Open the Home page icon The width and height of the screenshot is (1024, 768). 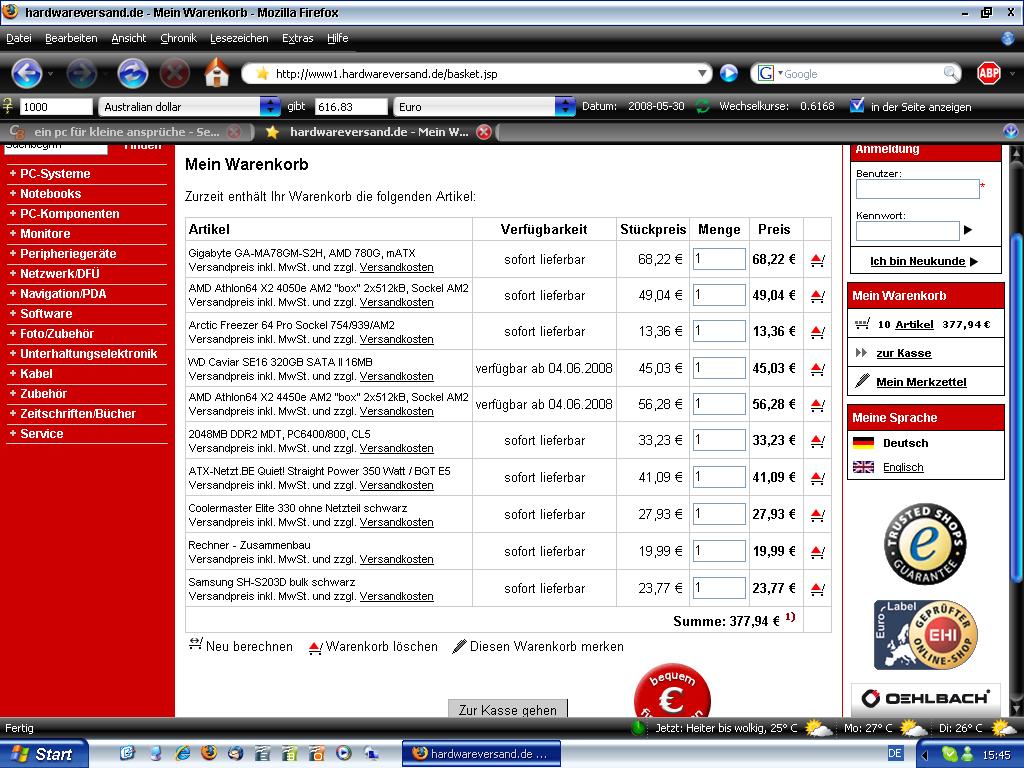217,72
